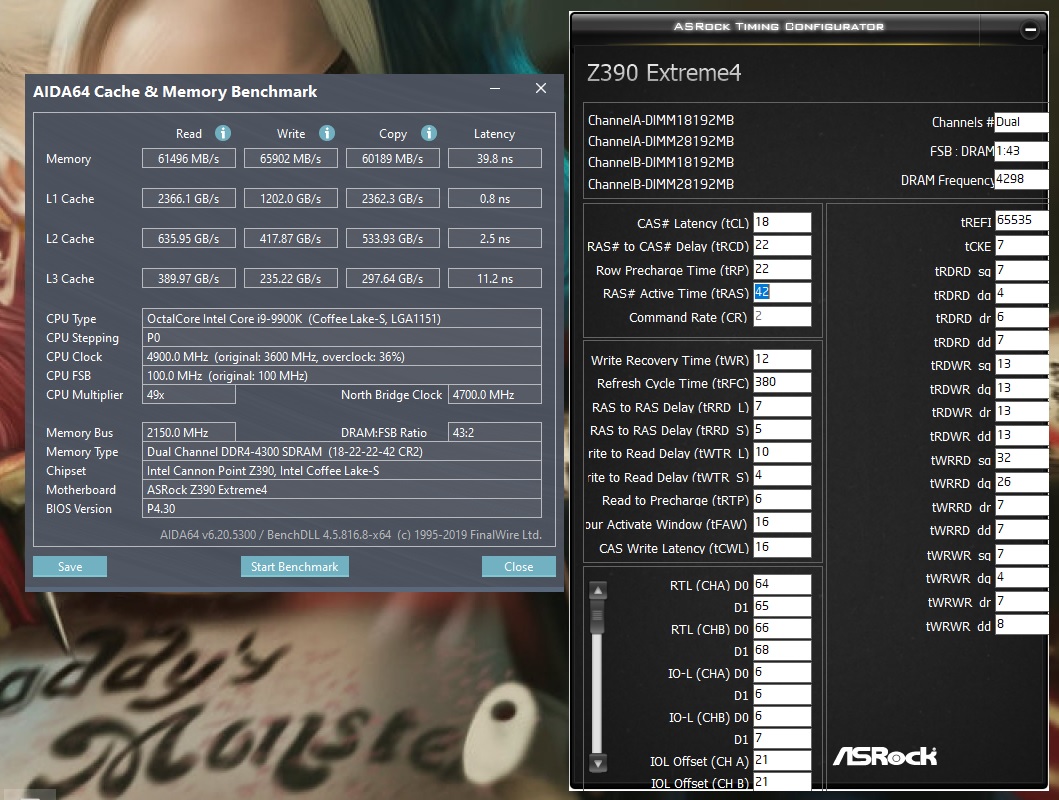Viewport: 1059px width, 800px height.
Task: Click the Copy info icon in AIDA64
Action: 429,133
